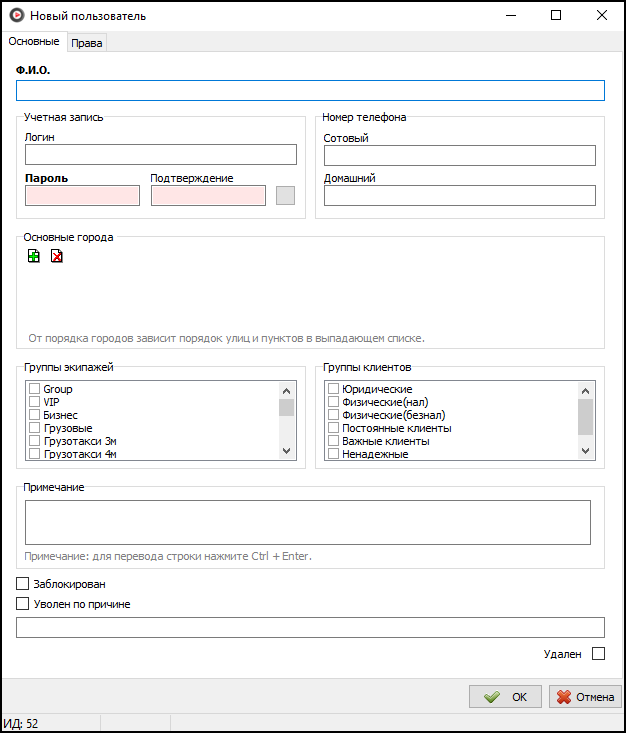Switch to the Права tab
Image resolution: width=626 pixels, height=733 pixels.
[x=87, y=42]
